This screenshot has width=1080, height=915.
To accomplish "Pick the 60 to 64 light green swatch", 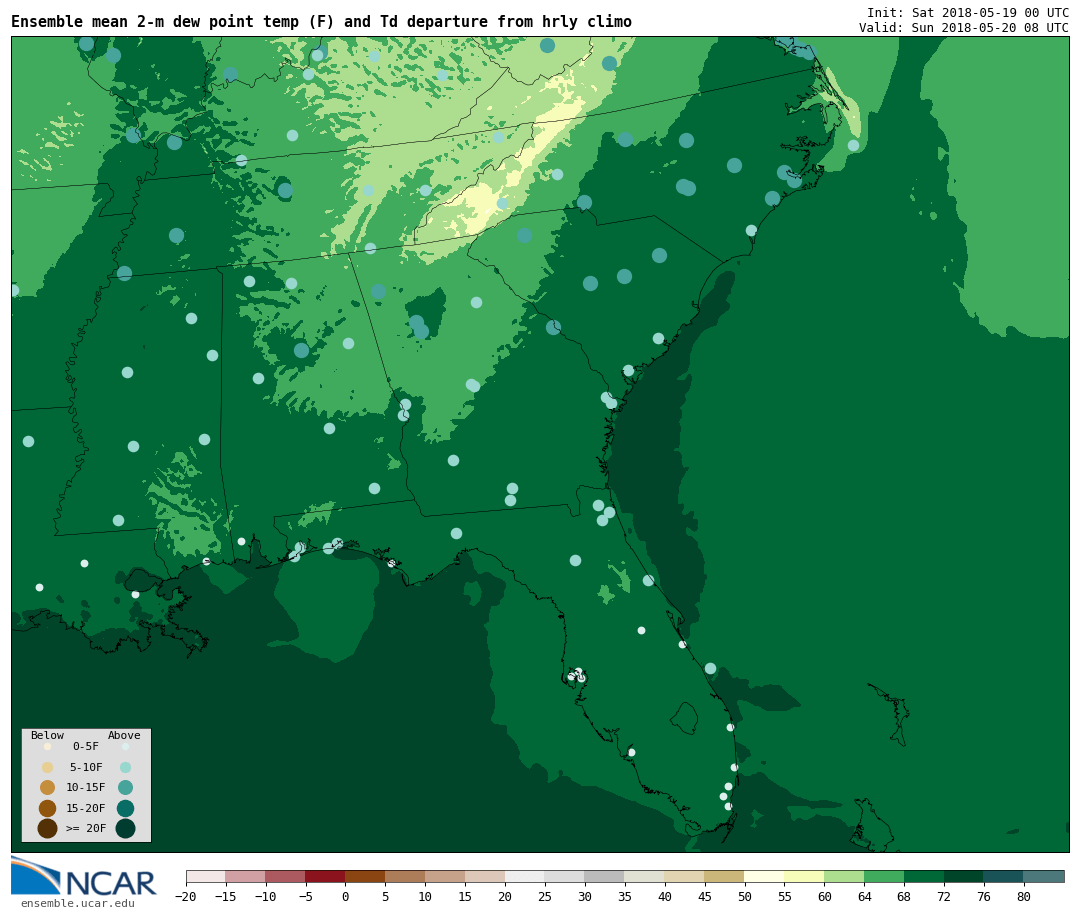I will click(x=844, y=876).
